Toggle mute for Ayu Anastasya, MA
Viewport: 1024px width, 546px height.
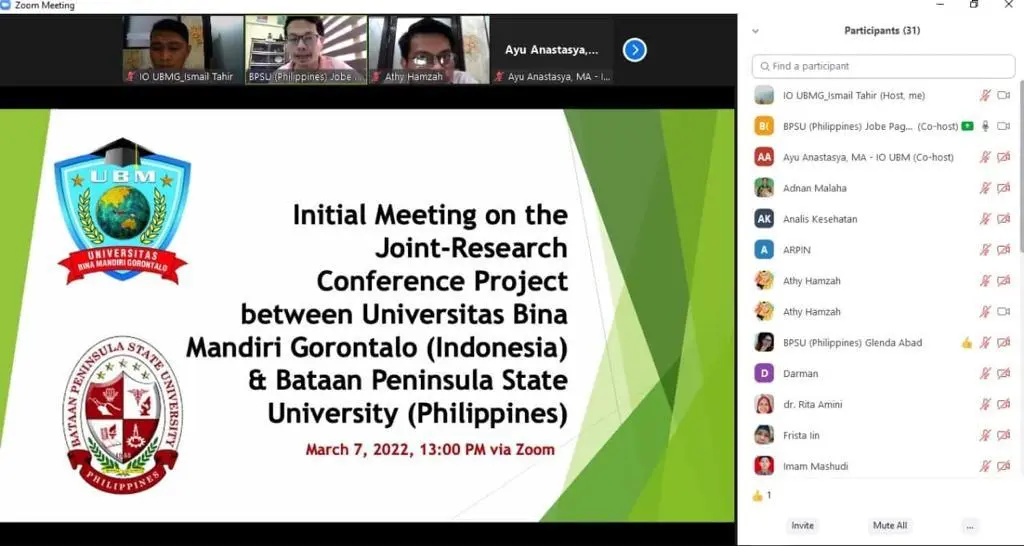click(985, 157)
